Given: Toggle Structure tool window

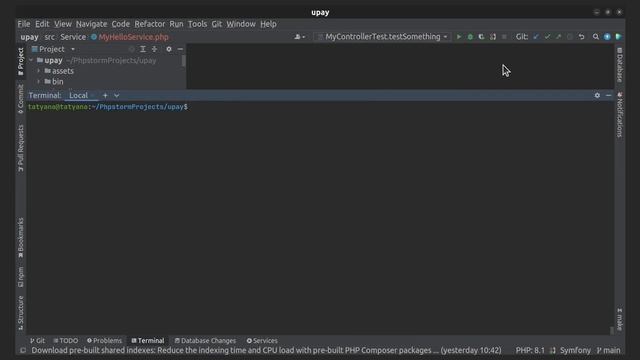Looking at the screenshot, I should pos(20,313).
